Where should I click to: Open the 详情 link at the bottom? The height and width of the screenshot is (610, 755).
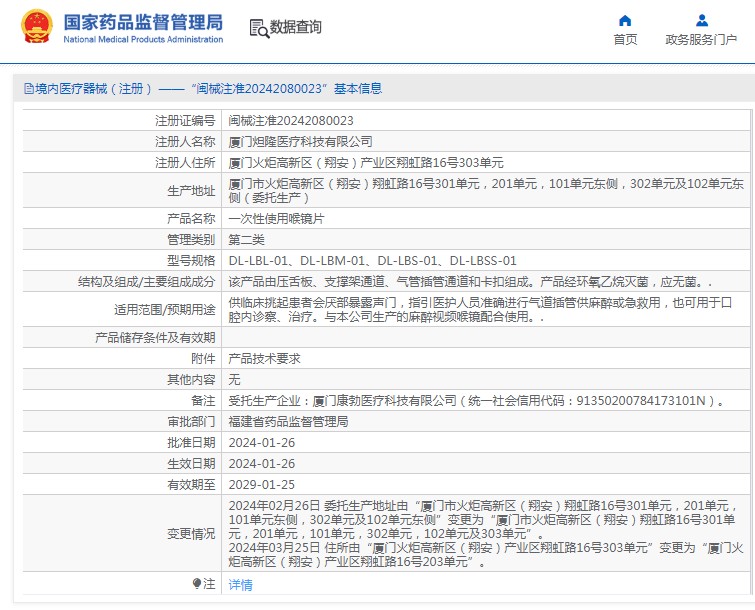pyautogui.click(x=240, y=584)
